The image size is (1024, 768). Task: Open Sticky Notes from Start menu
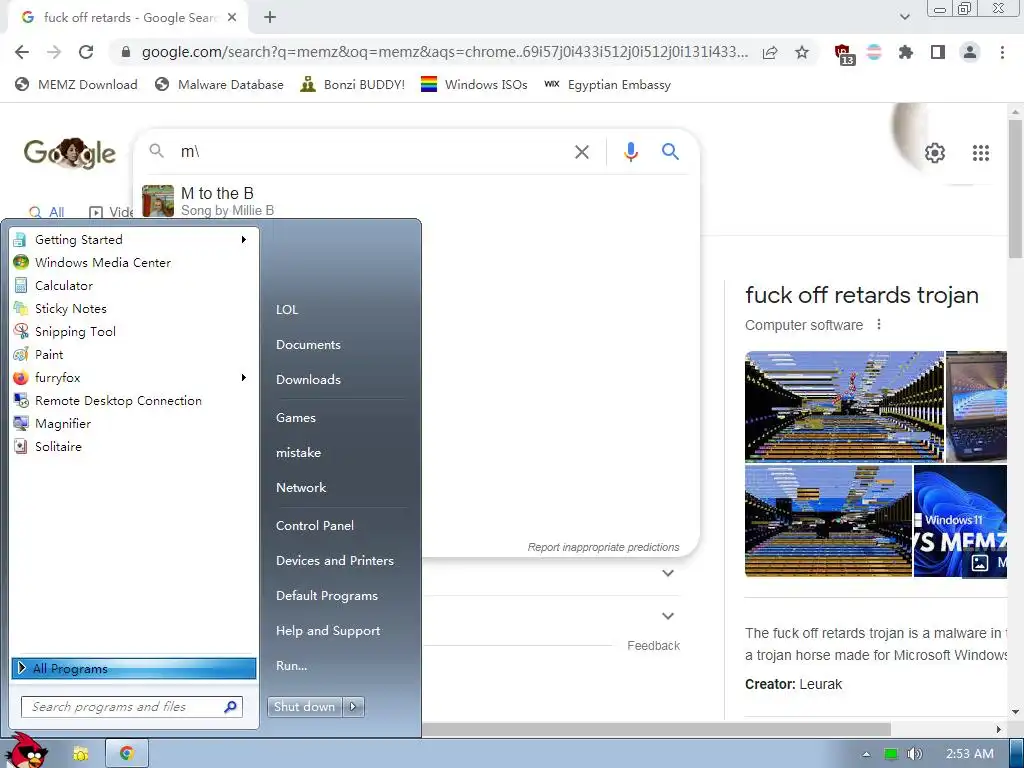click(x=133, y=308)
